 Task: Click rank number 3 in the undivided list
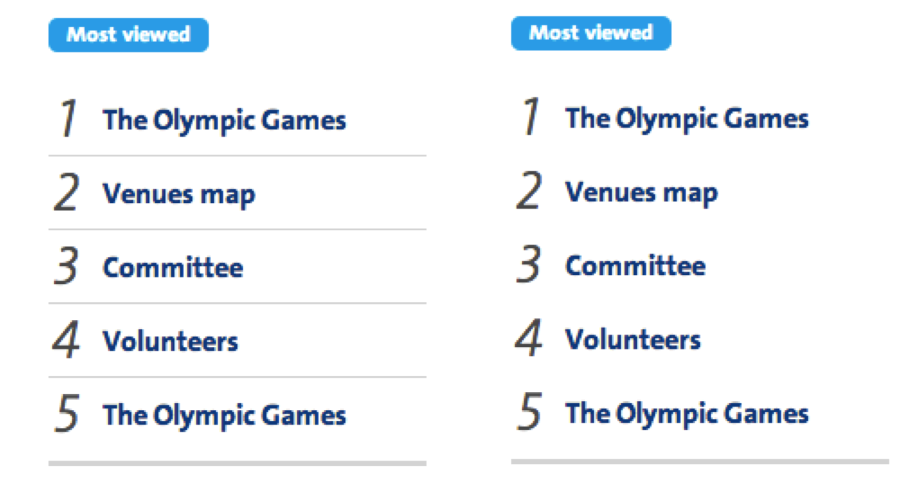point(529,265)
